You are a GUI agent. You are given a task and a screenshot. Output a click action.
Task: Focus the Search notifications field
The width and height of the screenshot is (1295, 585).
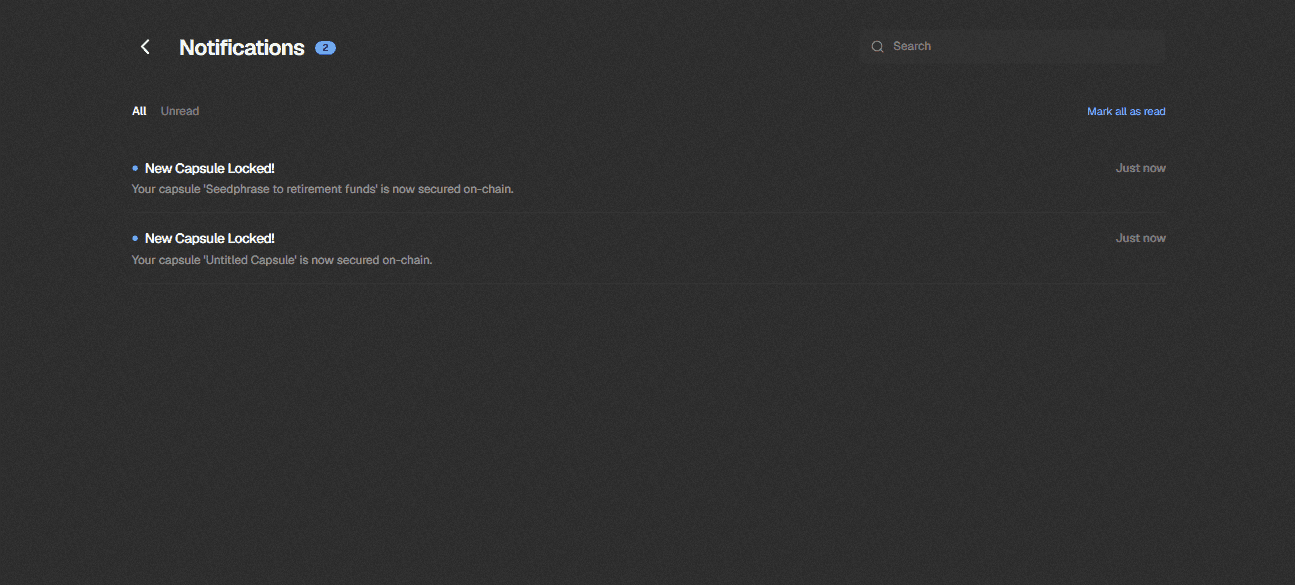point(1013,46)
